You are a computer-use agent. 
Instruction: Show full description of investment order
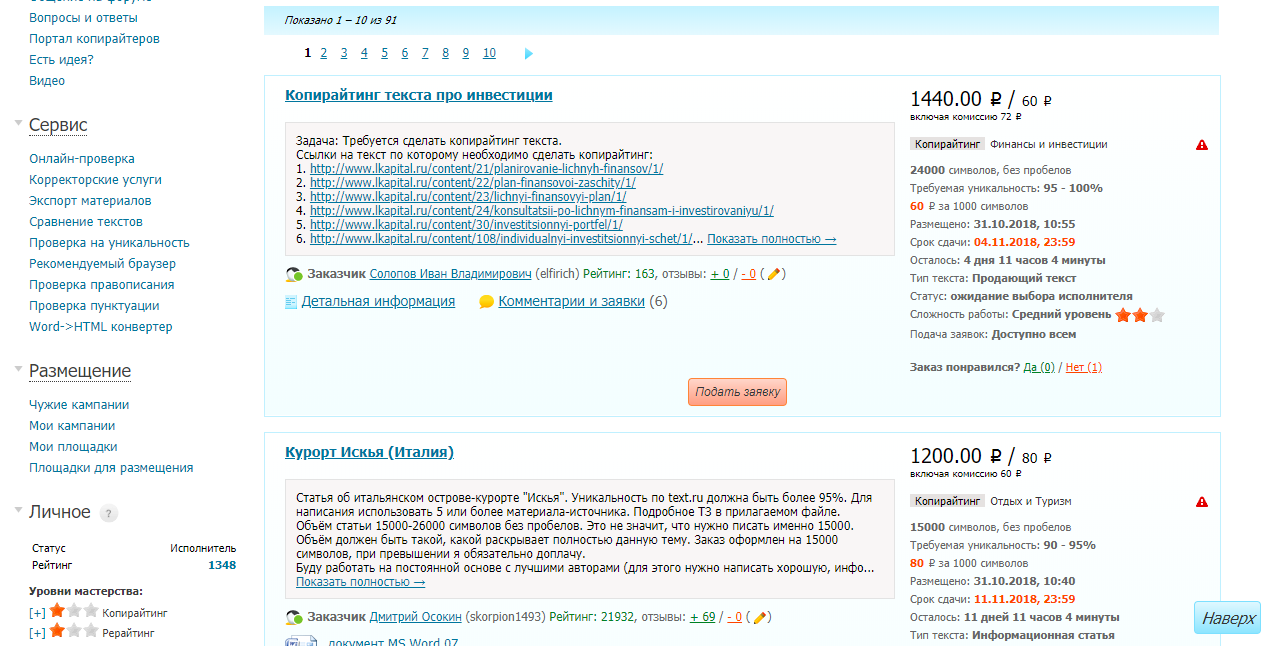tap(771, 239)
